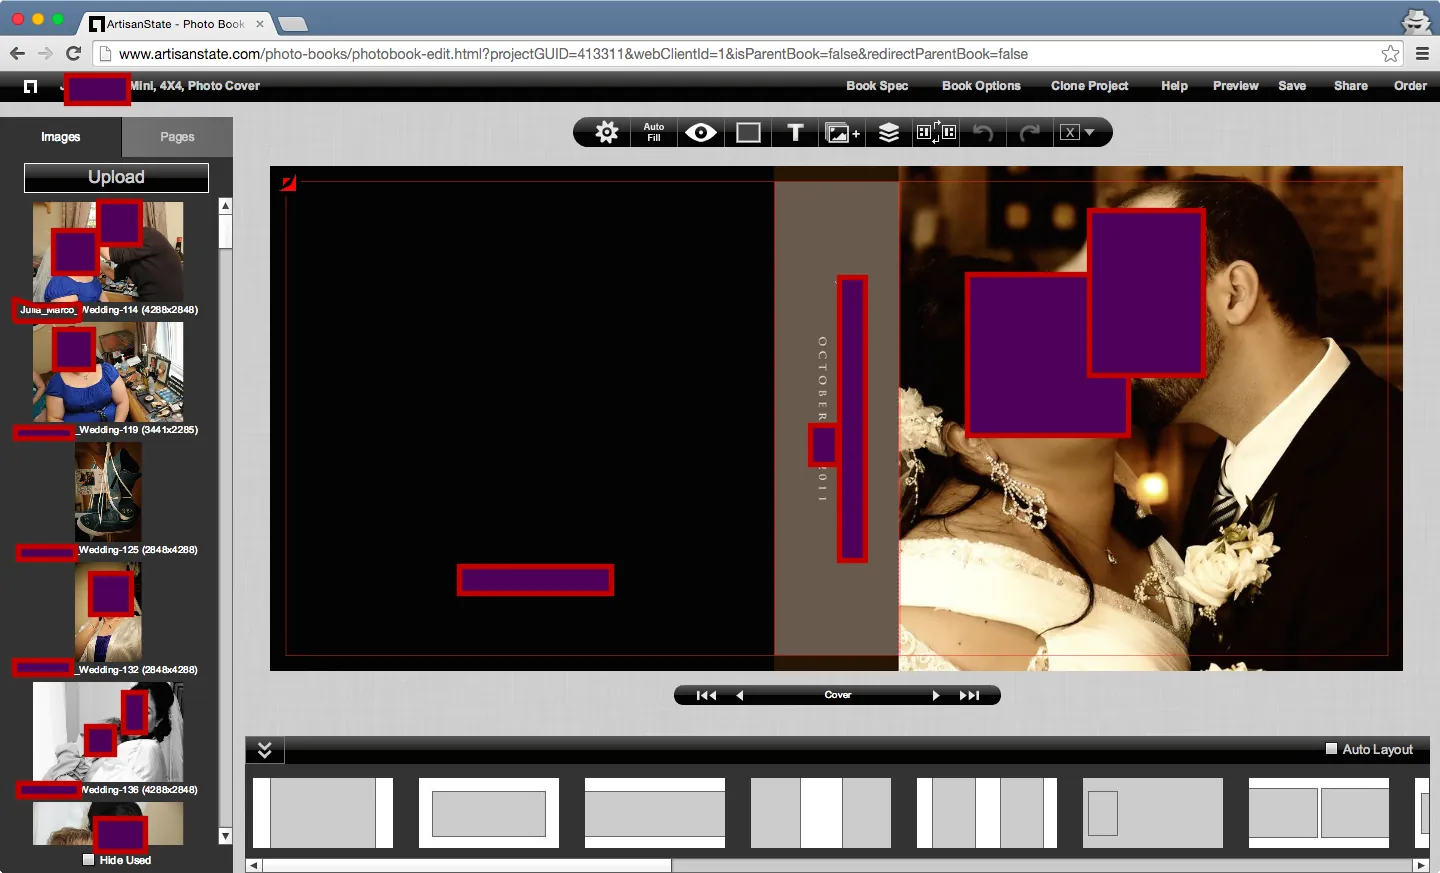
Task: Select the Wedding-114 image thumbnail
Action: click(108, 252)
